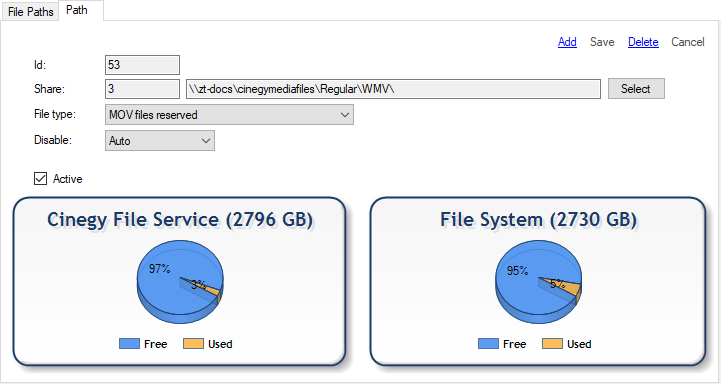
Task: Click the orange Used swatch under Cinegy File Service
Action: click(193, 344)
